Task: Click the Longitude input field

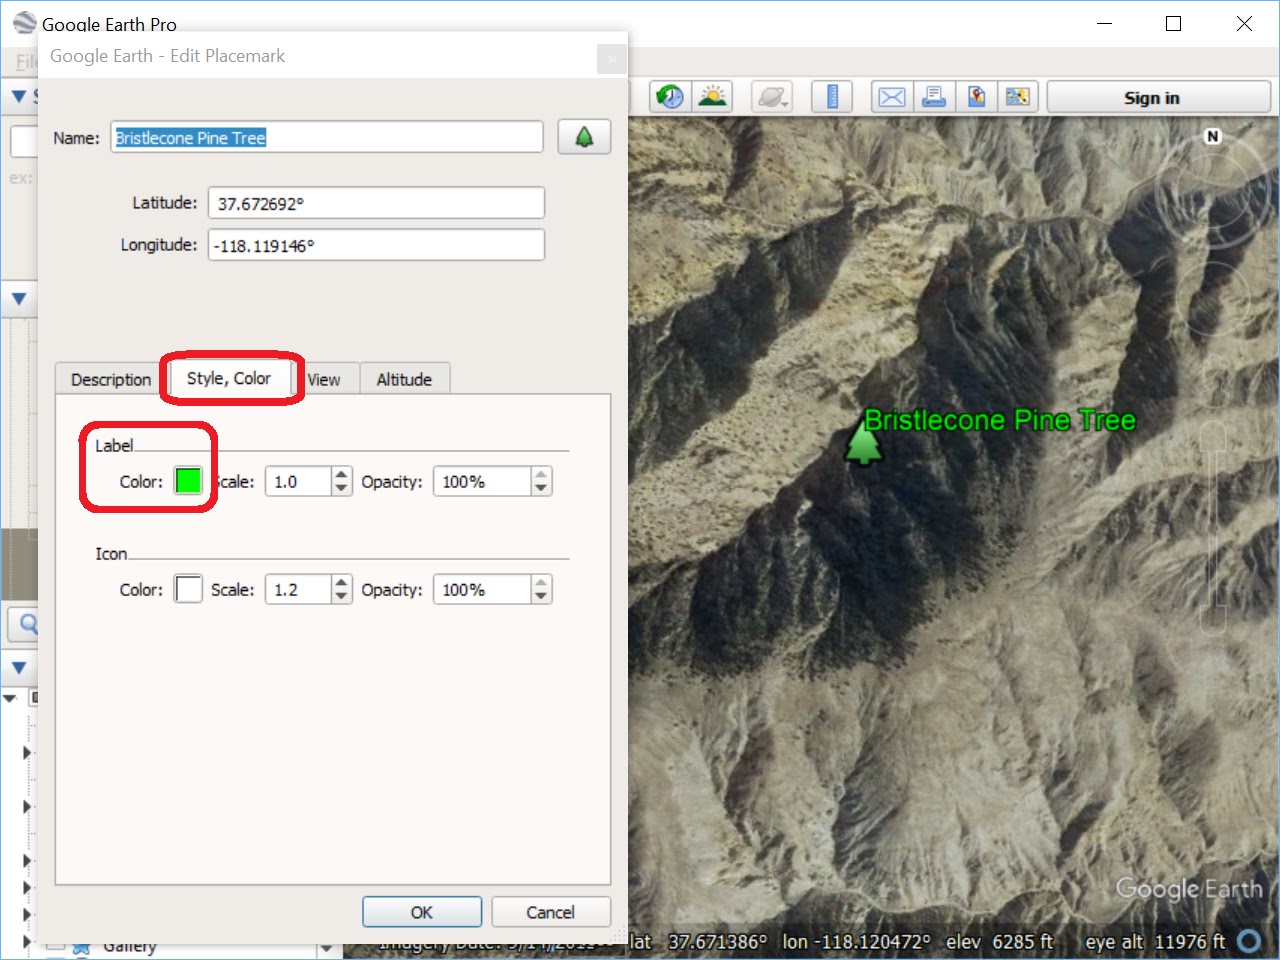Action: point(376,245)
